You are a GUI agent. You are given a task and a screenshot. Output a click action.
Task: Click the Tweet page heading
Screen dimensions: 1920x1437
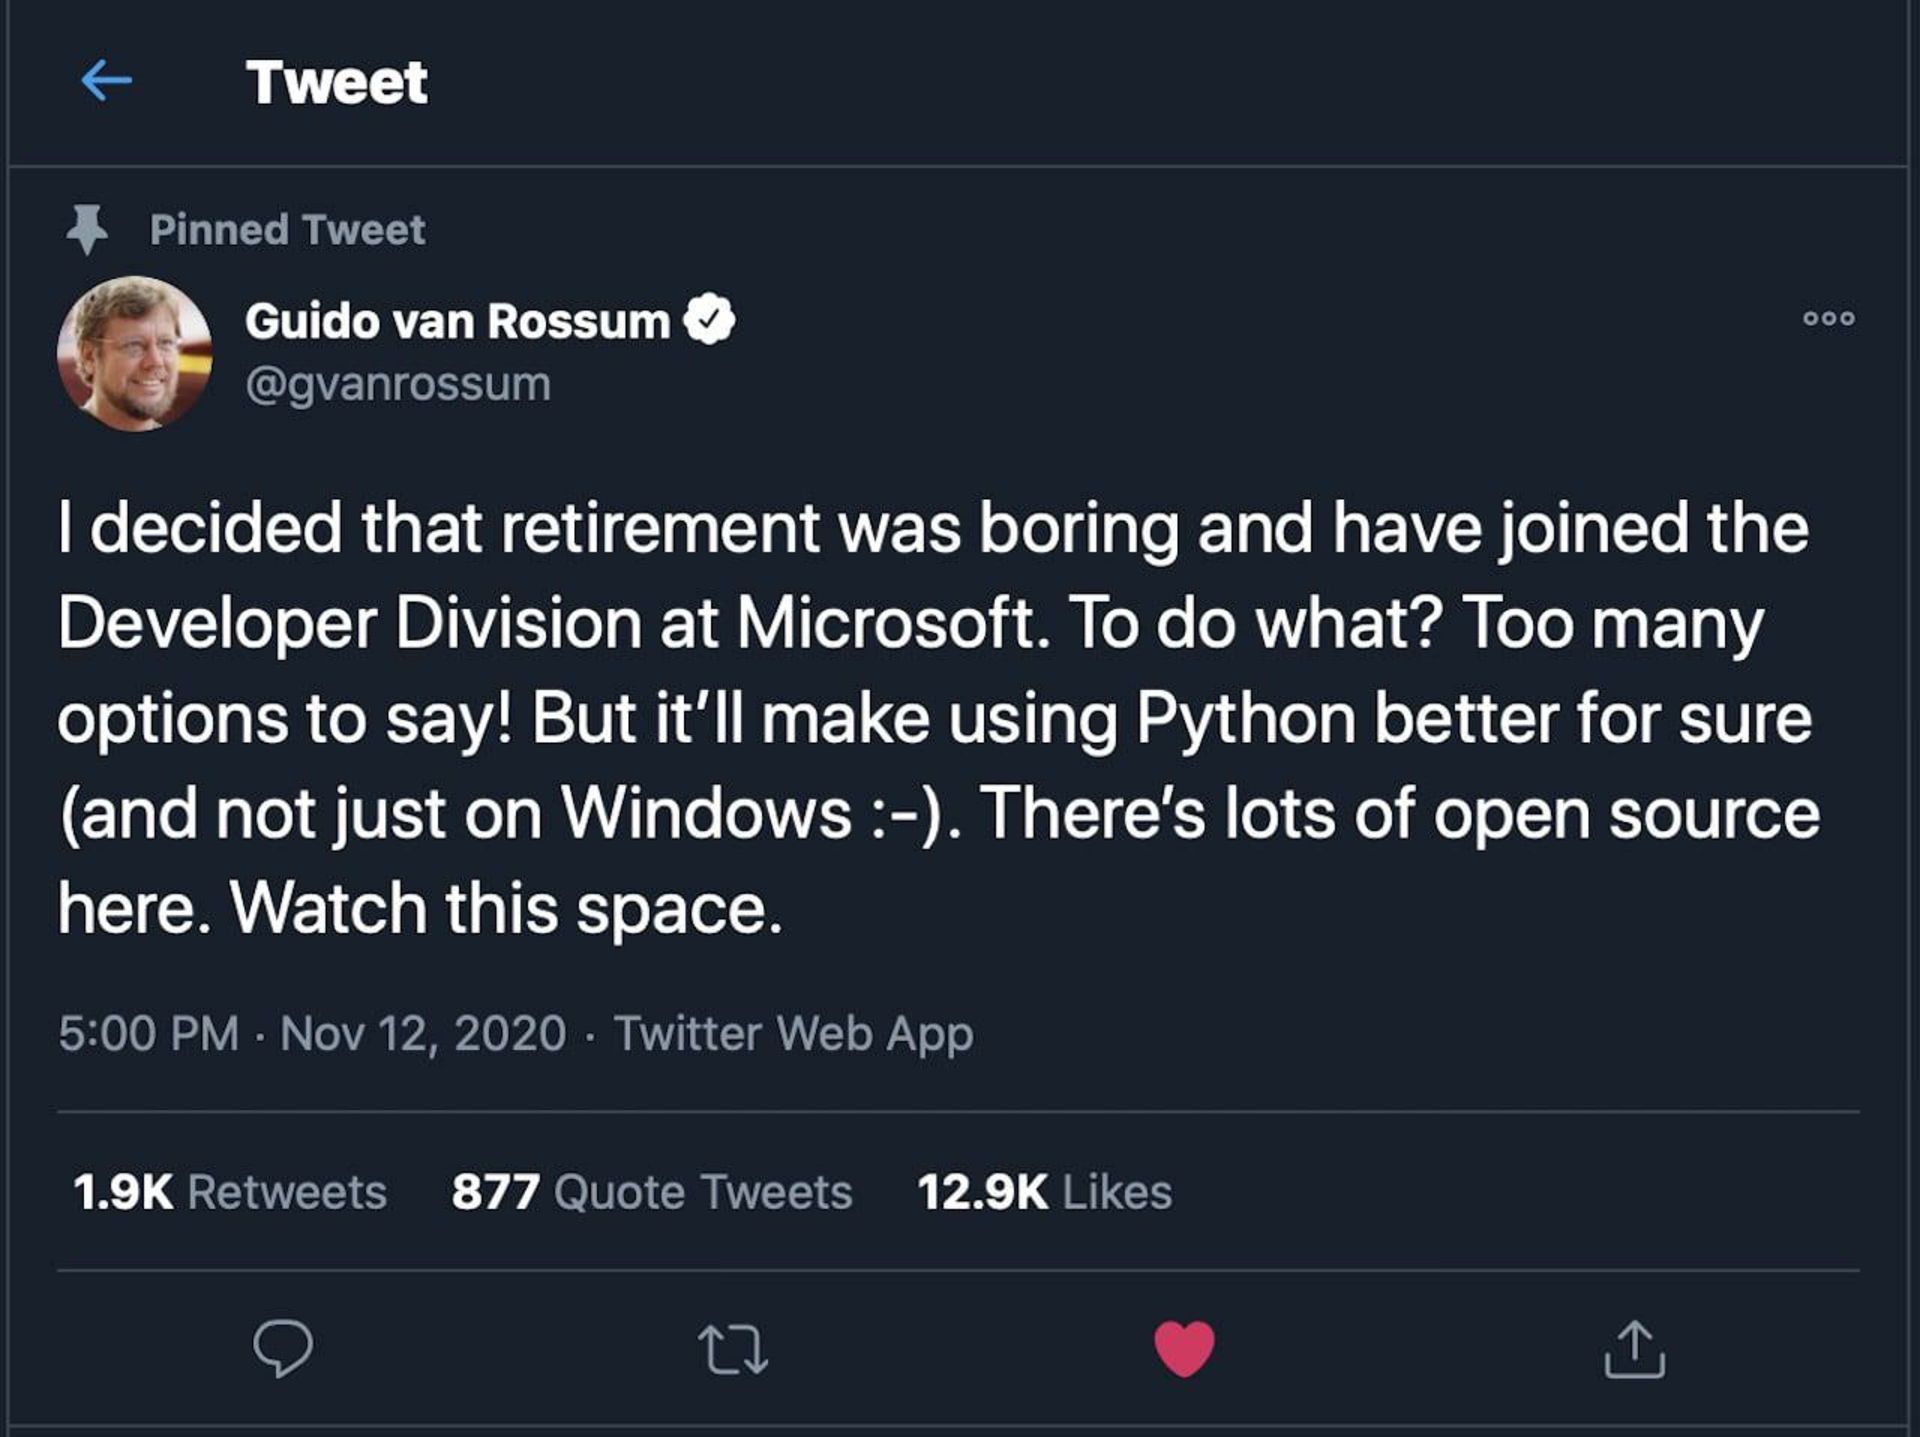pyautogui.click(x=337, y=82)
